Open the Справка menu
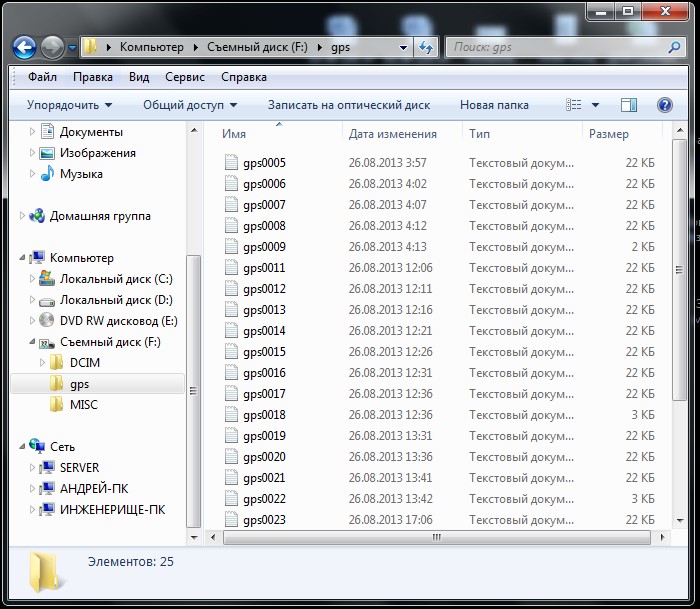 click(244, 77)
